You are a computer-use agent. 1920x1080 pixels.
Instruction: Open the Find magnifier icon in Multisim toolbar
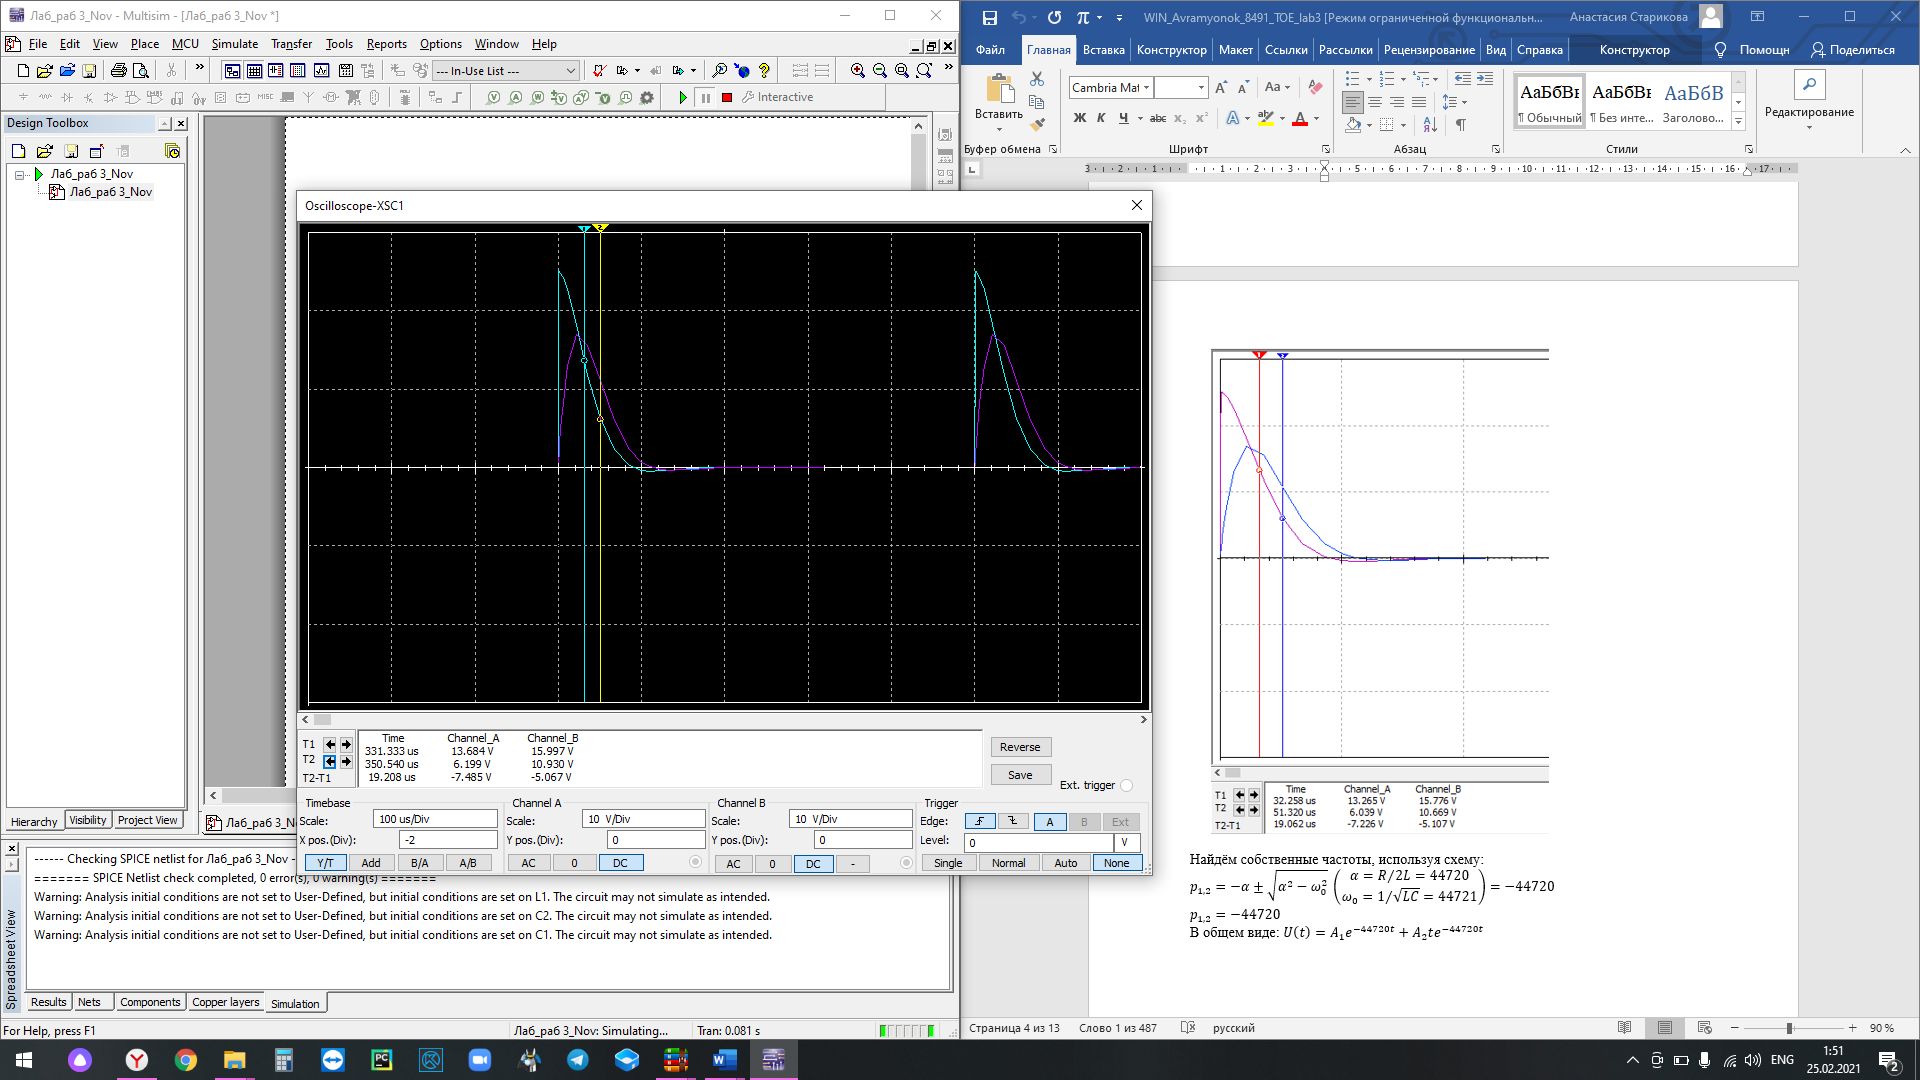pyautogui.click(x=719, y=70)
